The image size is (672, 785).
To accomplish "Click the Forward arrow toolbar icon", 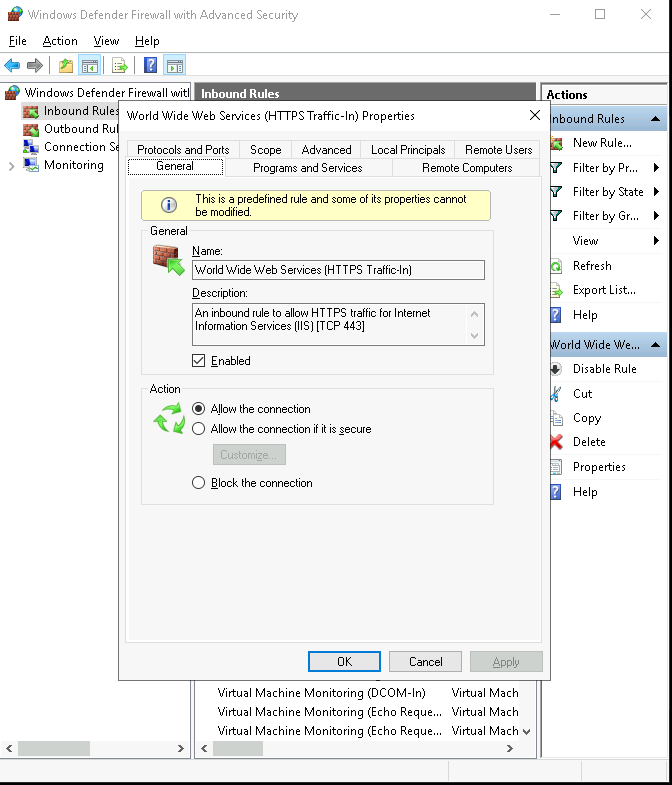I will click(35, 65).
